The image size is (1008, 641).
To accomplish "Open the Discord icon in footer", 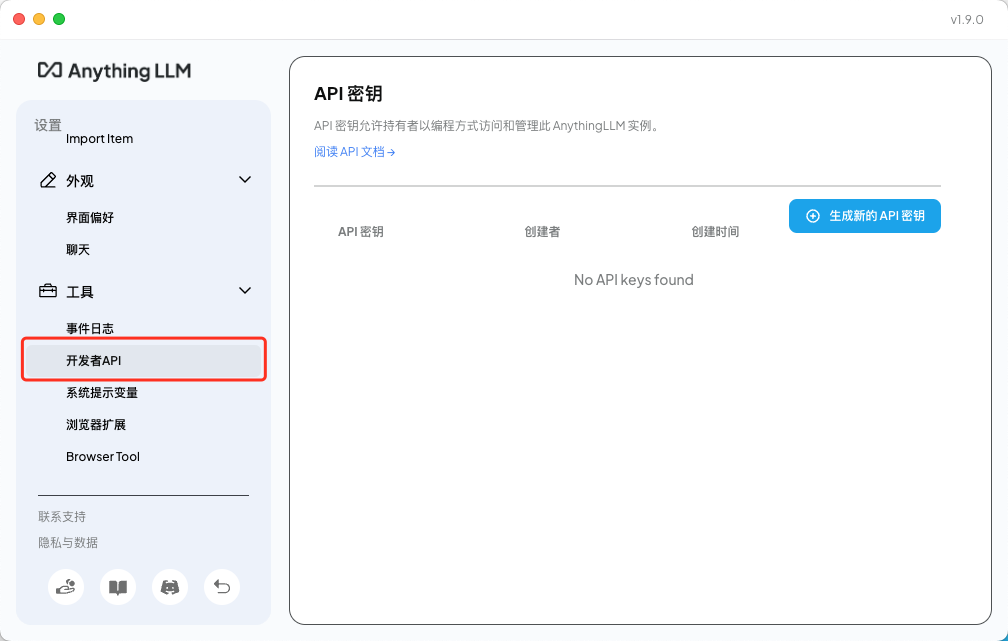I will pos(170,587).
